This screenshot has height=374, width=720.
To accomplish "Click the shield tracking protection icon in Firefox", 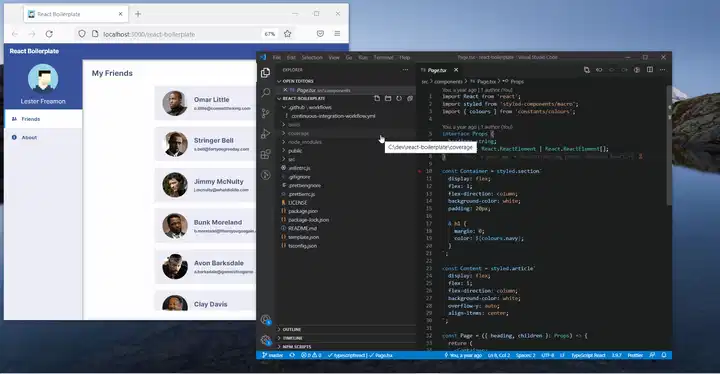I will pos(82,34).
